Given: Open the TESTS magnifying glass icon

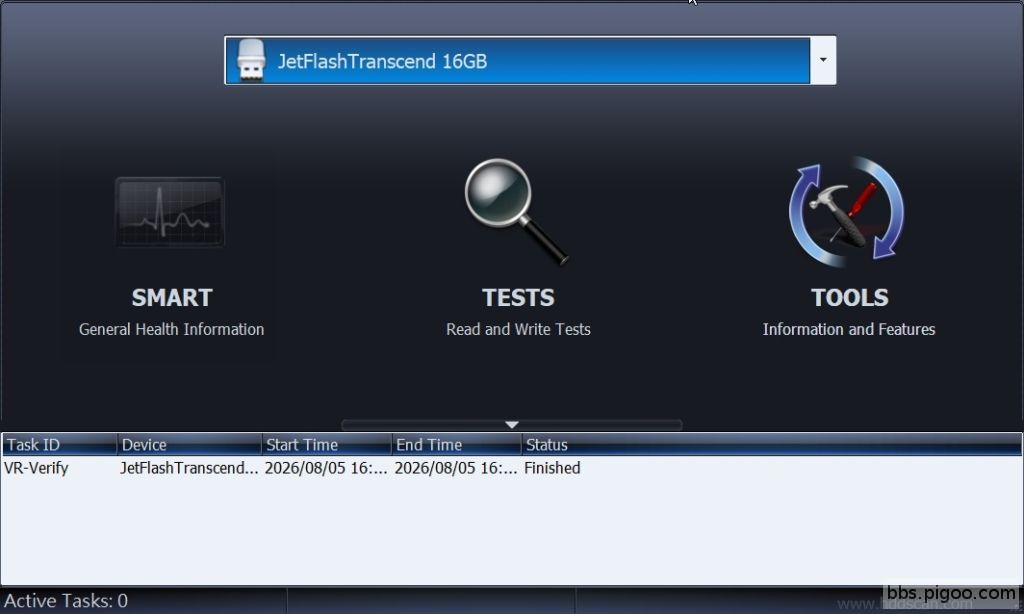Looking at the screenshot, I should tap(517, 212).
